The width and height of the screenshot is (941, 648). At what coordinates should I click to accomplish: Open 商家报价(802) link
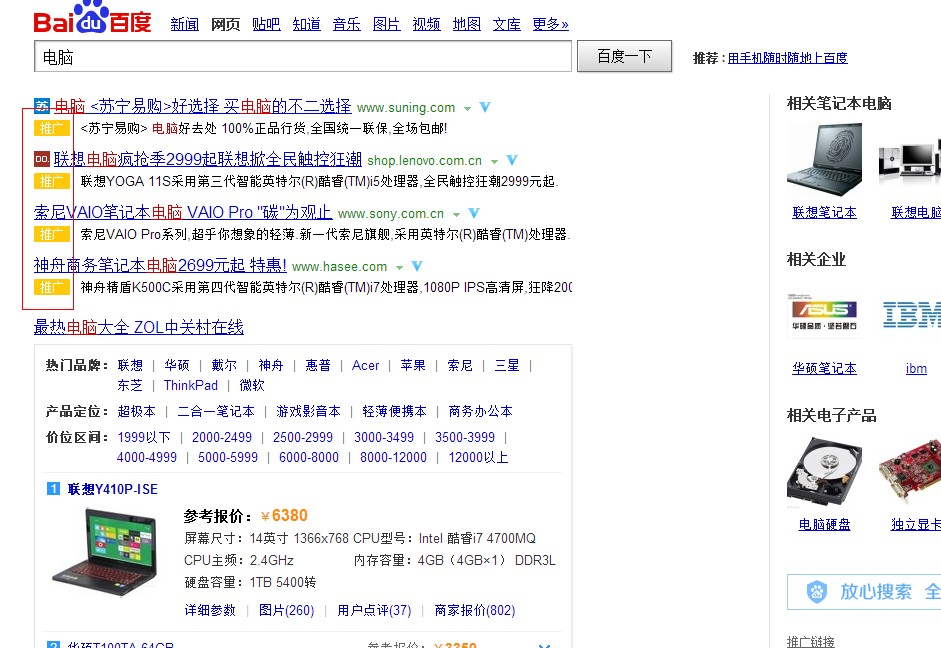click(475, 610)
